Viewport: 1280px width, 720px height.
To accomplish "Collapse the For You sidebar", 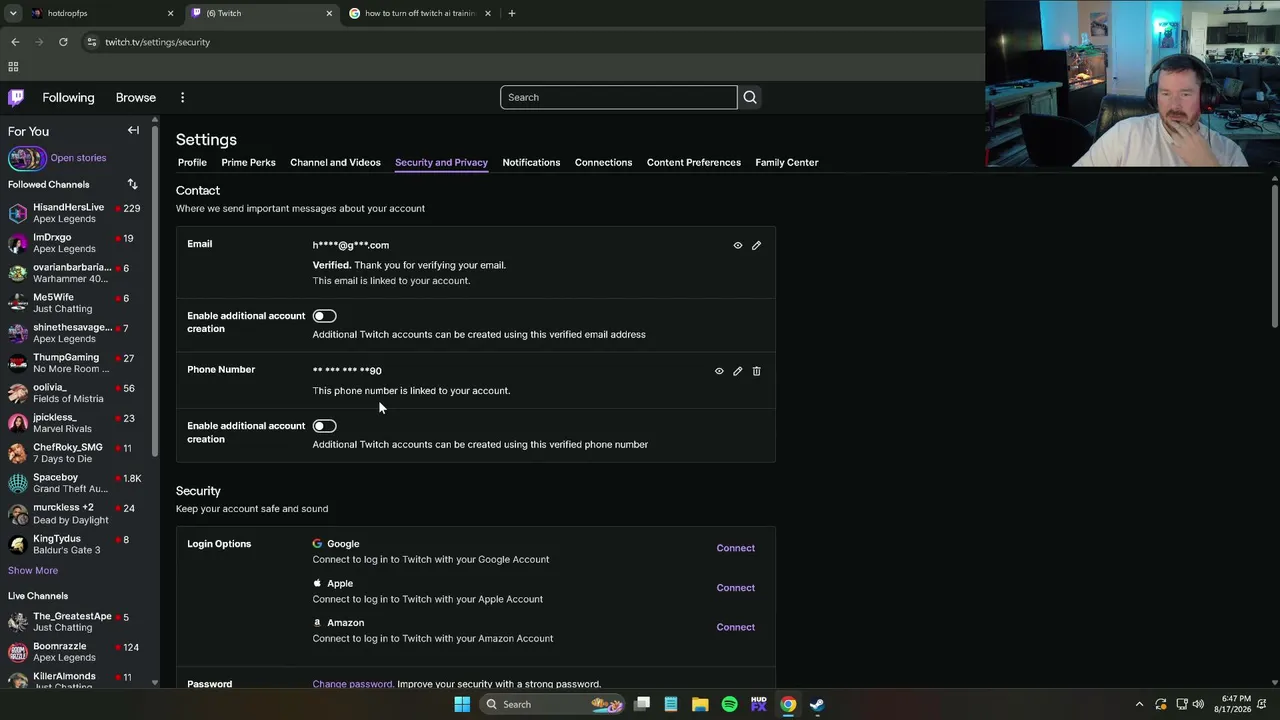I will [x=133, y=130].
